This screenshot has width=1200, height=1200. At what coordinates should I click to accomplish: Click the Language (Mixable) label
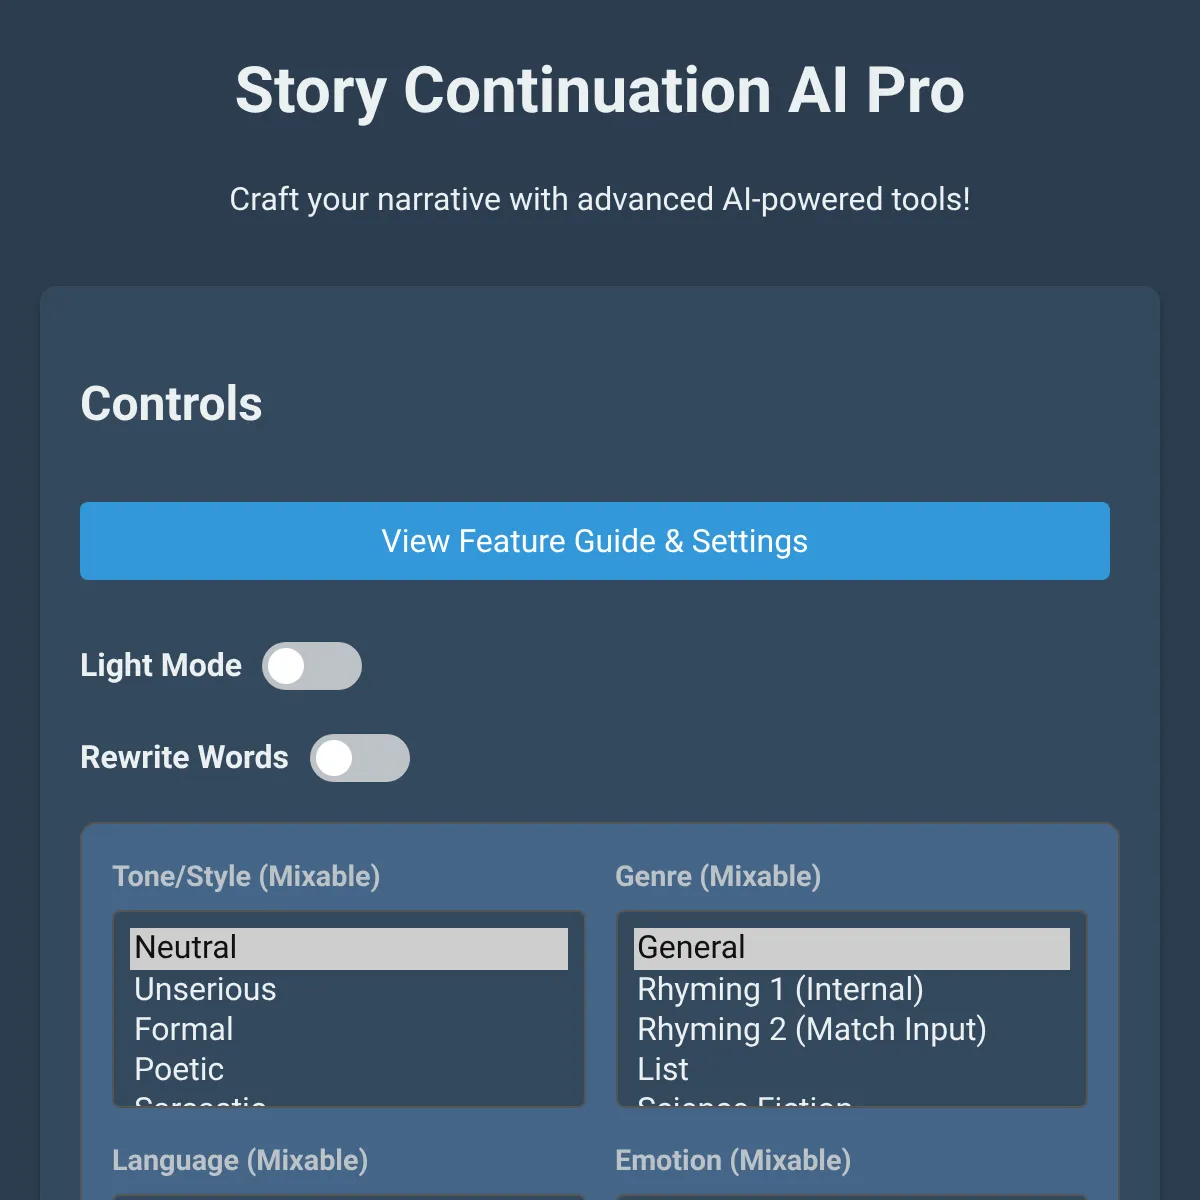240,1160
